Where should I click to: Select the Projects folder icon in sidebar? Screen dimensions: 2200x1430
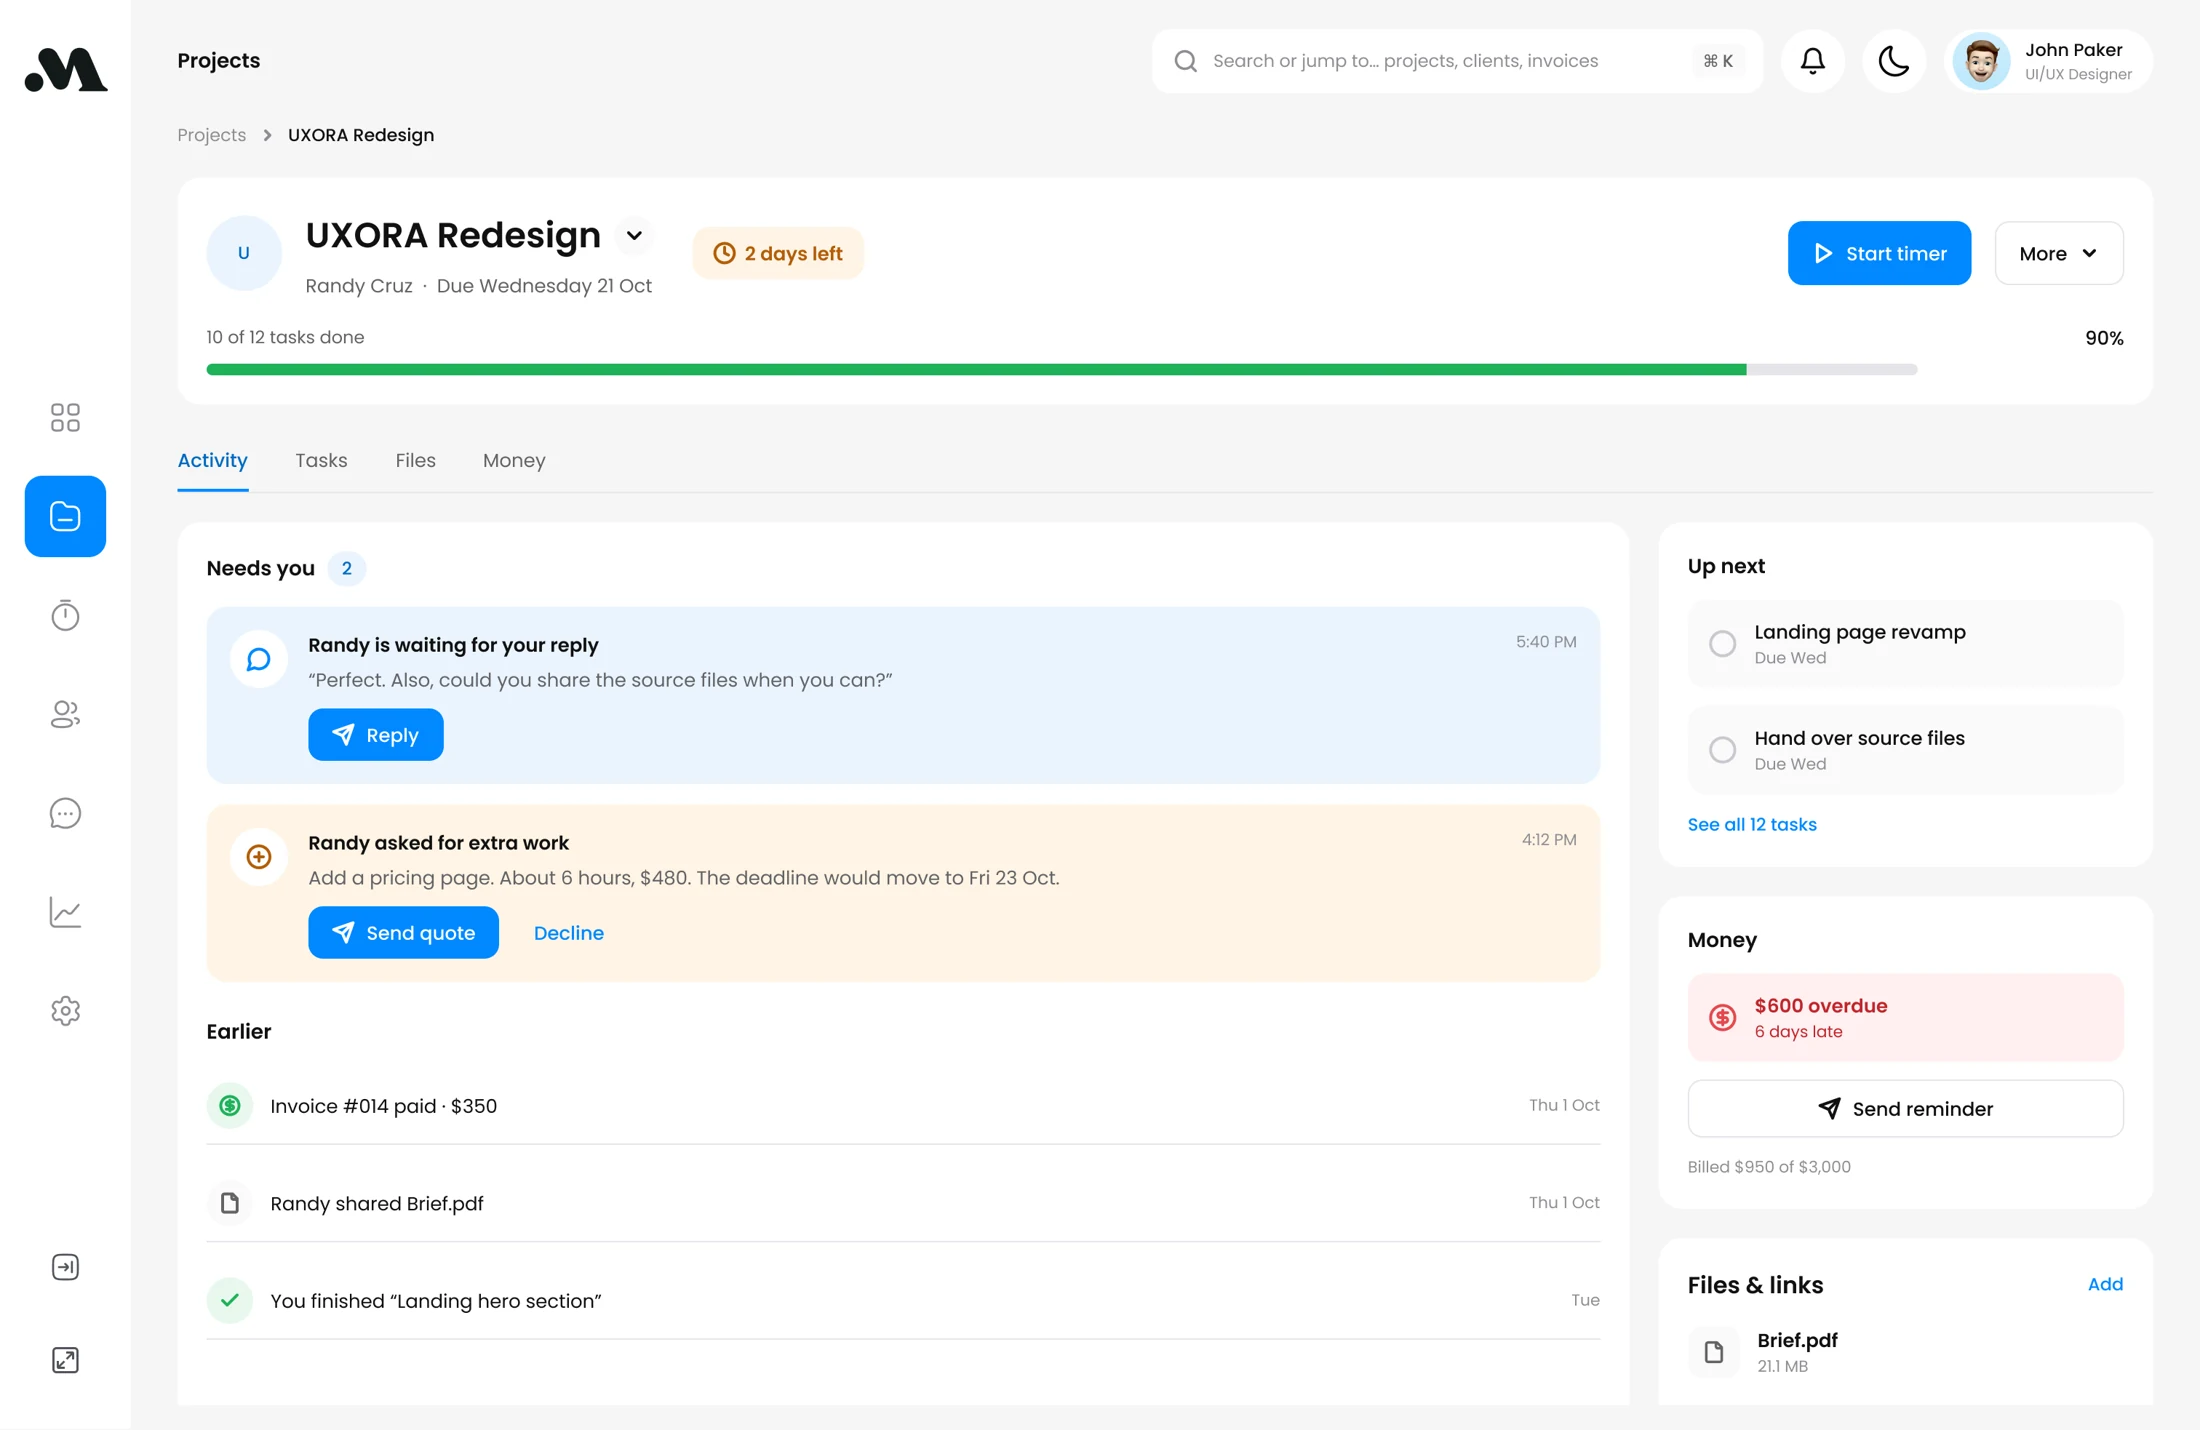point(65,516)
